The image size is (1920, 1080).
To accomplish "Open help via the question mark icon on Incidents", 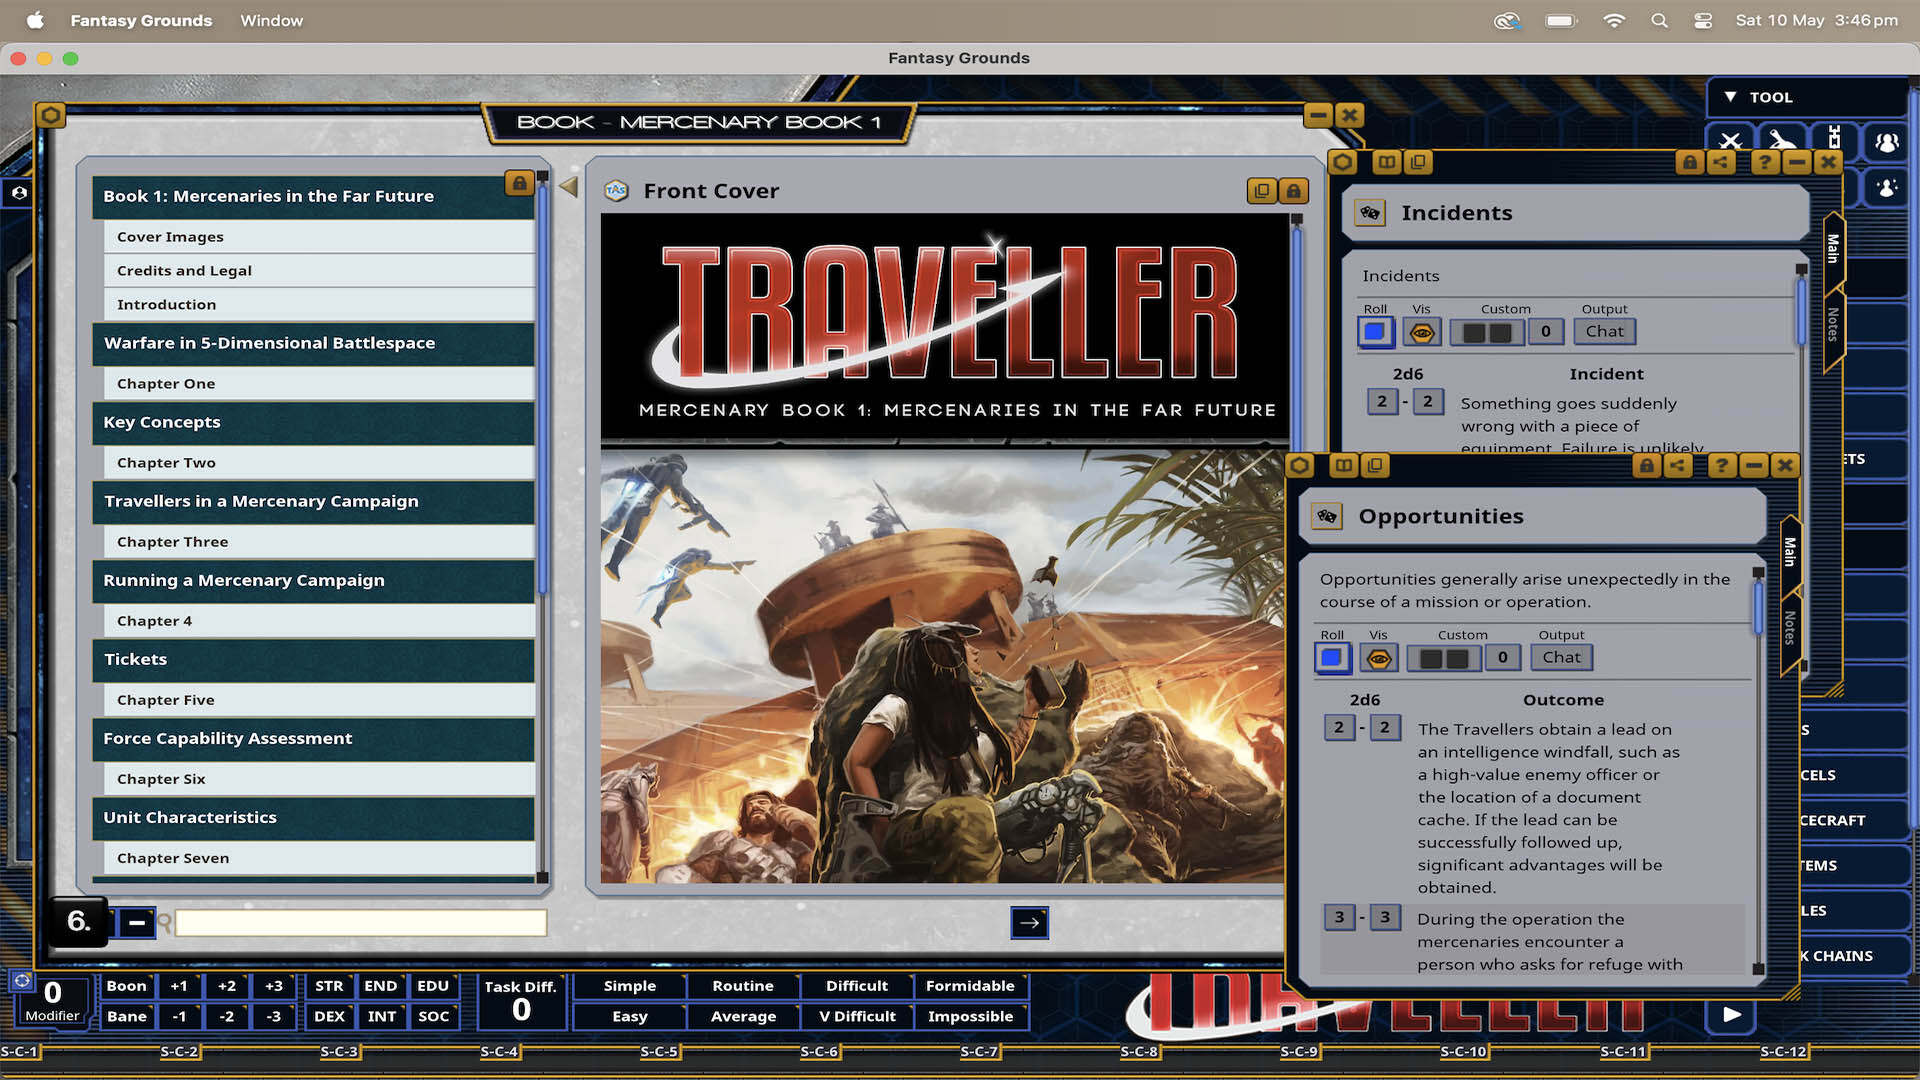I will click(x=1765, y=162).
